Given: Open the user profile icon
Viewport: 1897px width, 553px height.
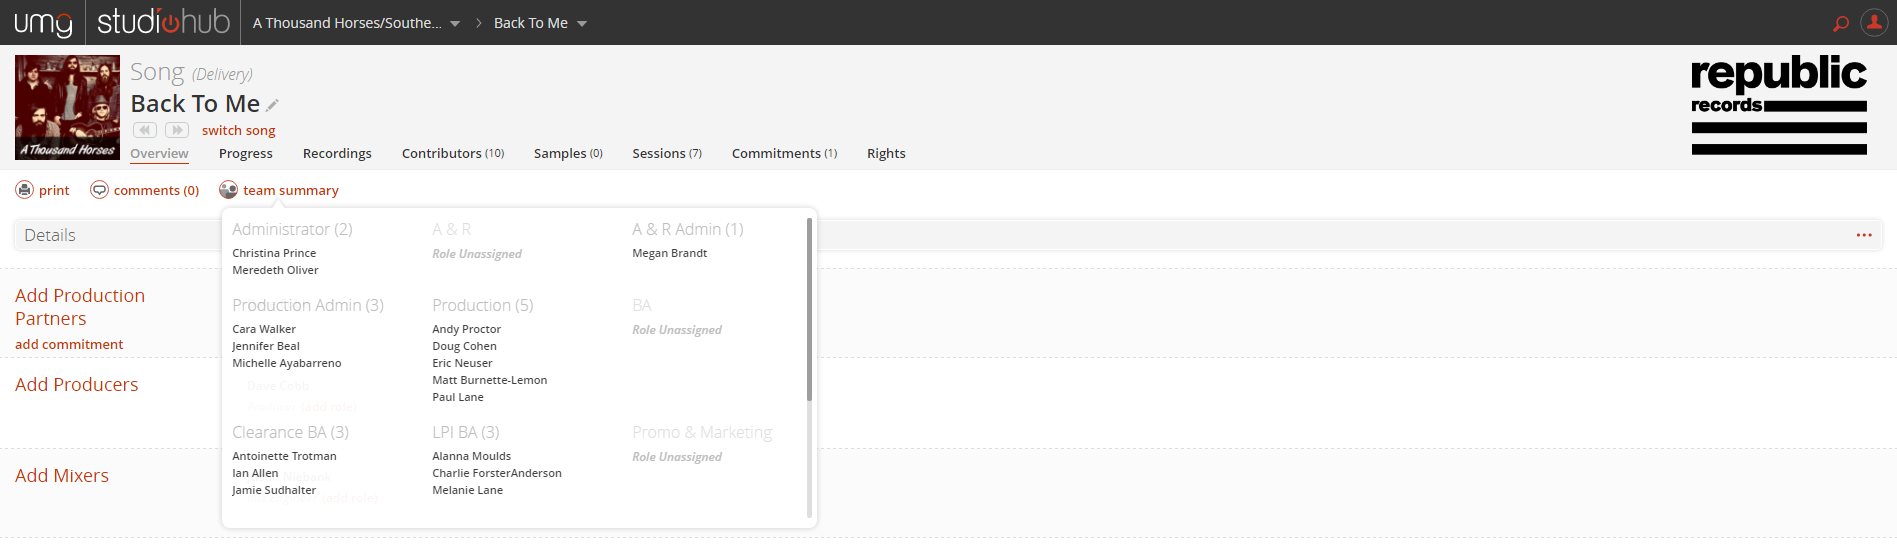Looking at the screenshot, I should click(1873, 22).
